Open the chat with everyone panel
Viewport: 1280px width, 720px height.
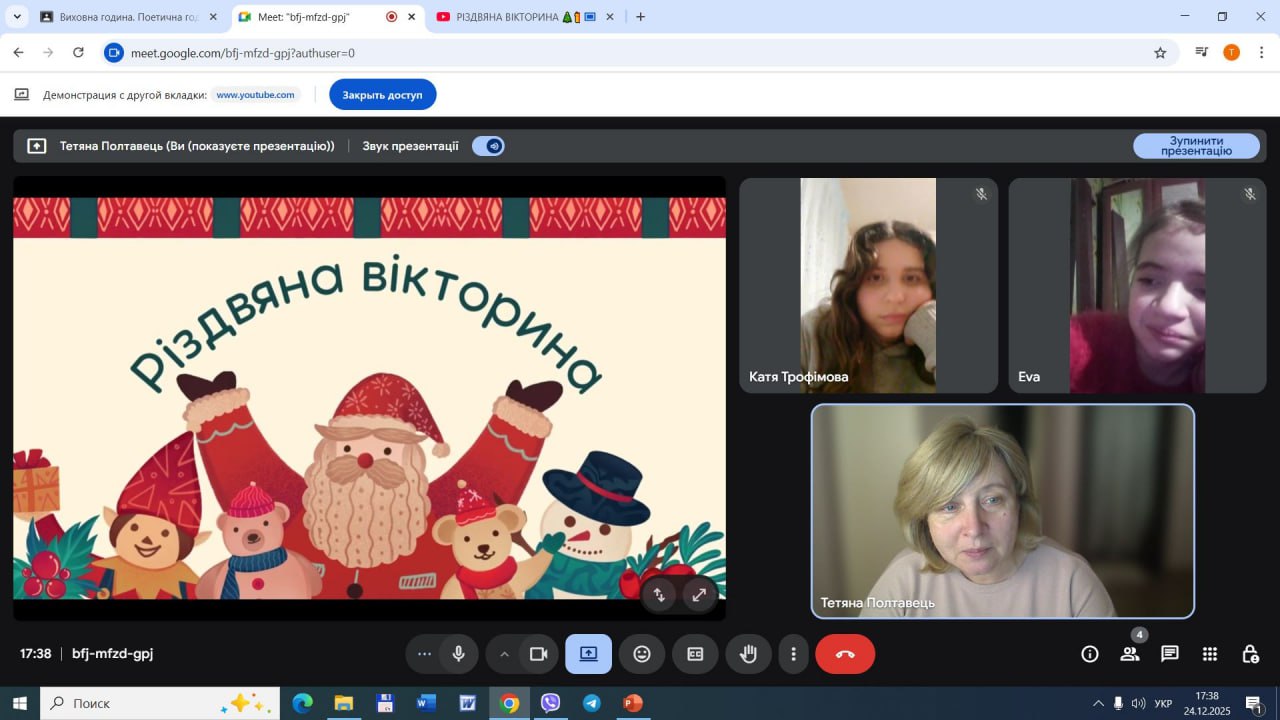[x=1170, y=654]
